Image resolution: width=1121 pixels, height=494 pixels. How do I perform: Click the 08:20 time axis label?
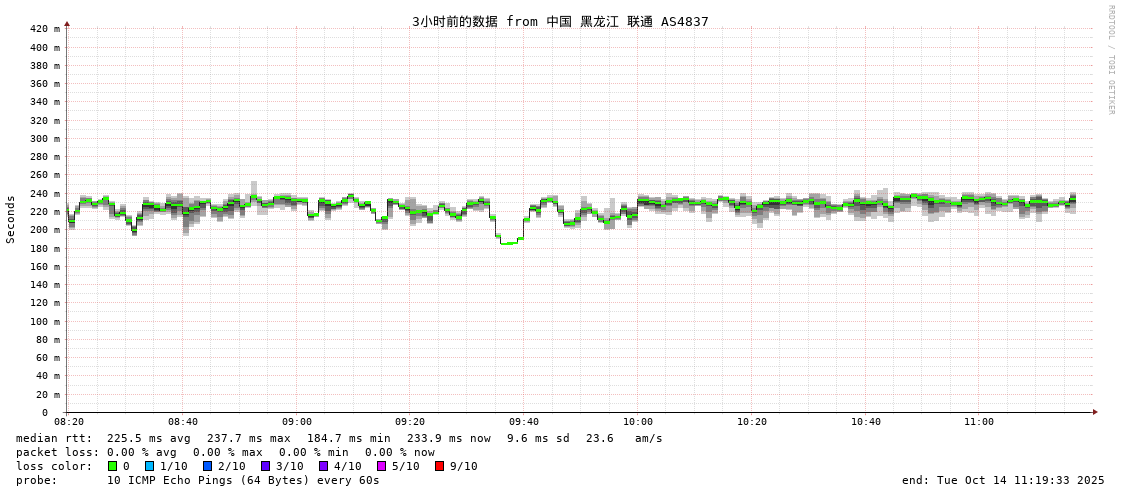pyautogui.click(x=69, y=422)
